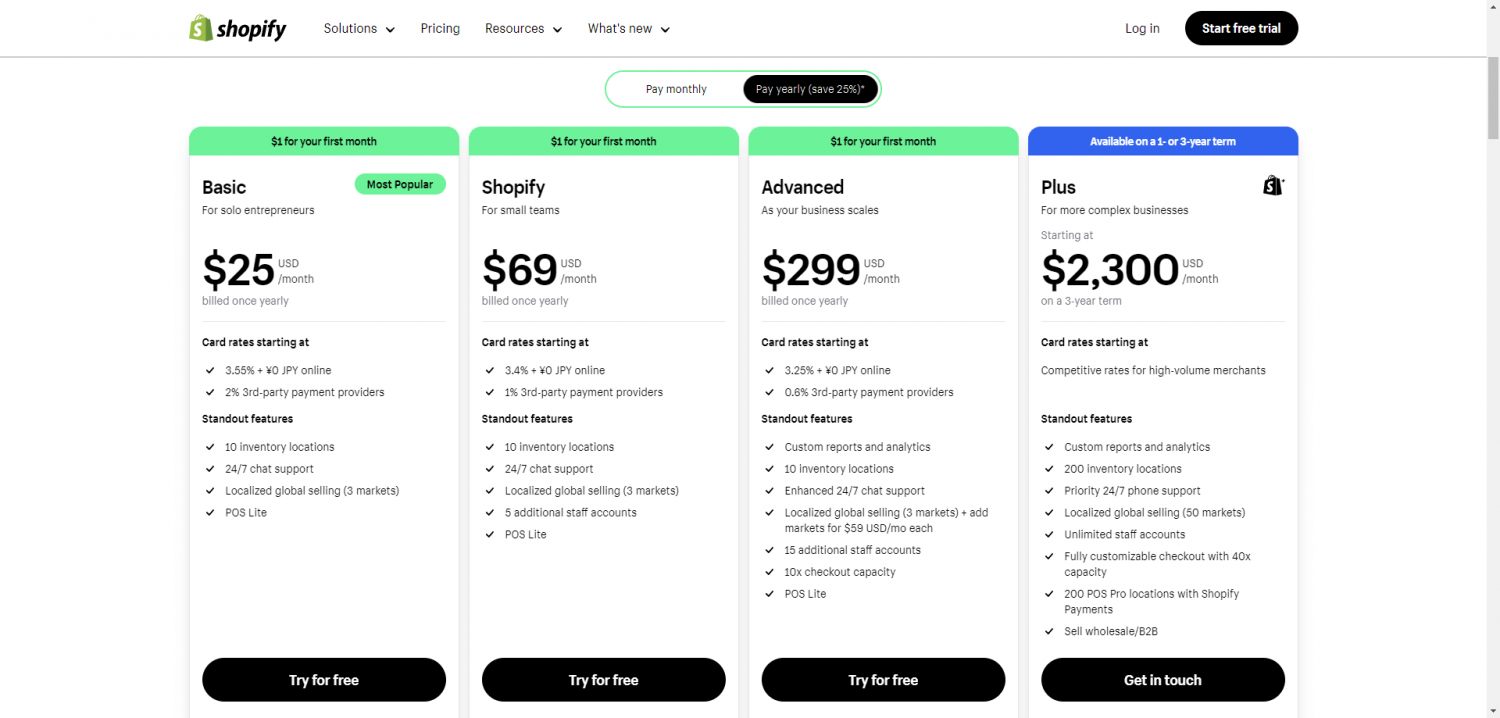Click checkmark next to Unlimited staff accounts

coord(1049,534)
